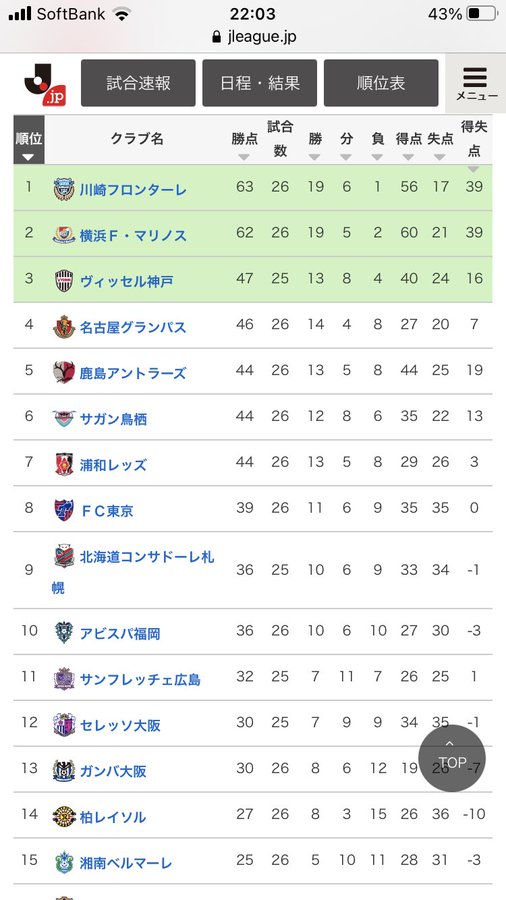Sort table by 得点 column arrow
This screenshot has height=900, width=506.
(408, 157)
